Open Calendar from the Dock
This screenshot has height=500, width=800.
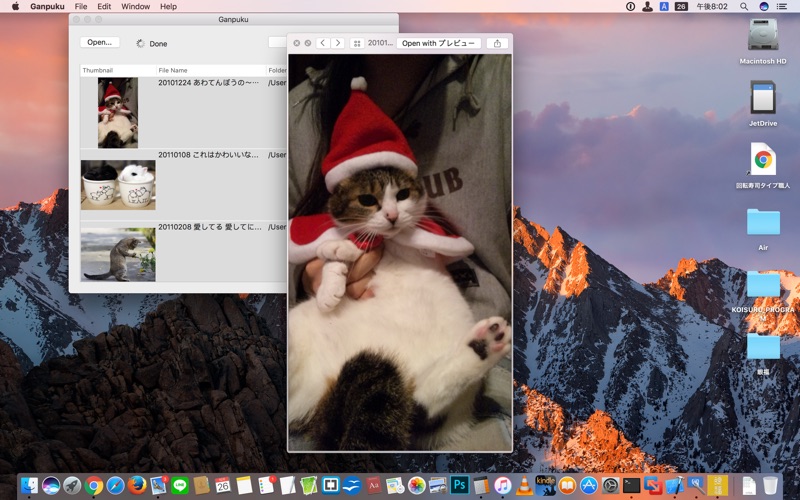[222, 485]
